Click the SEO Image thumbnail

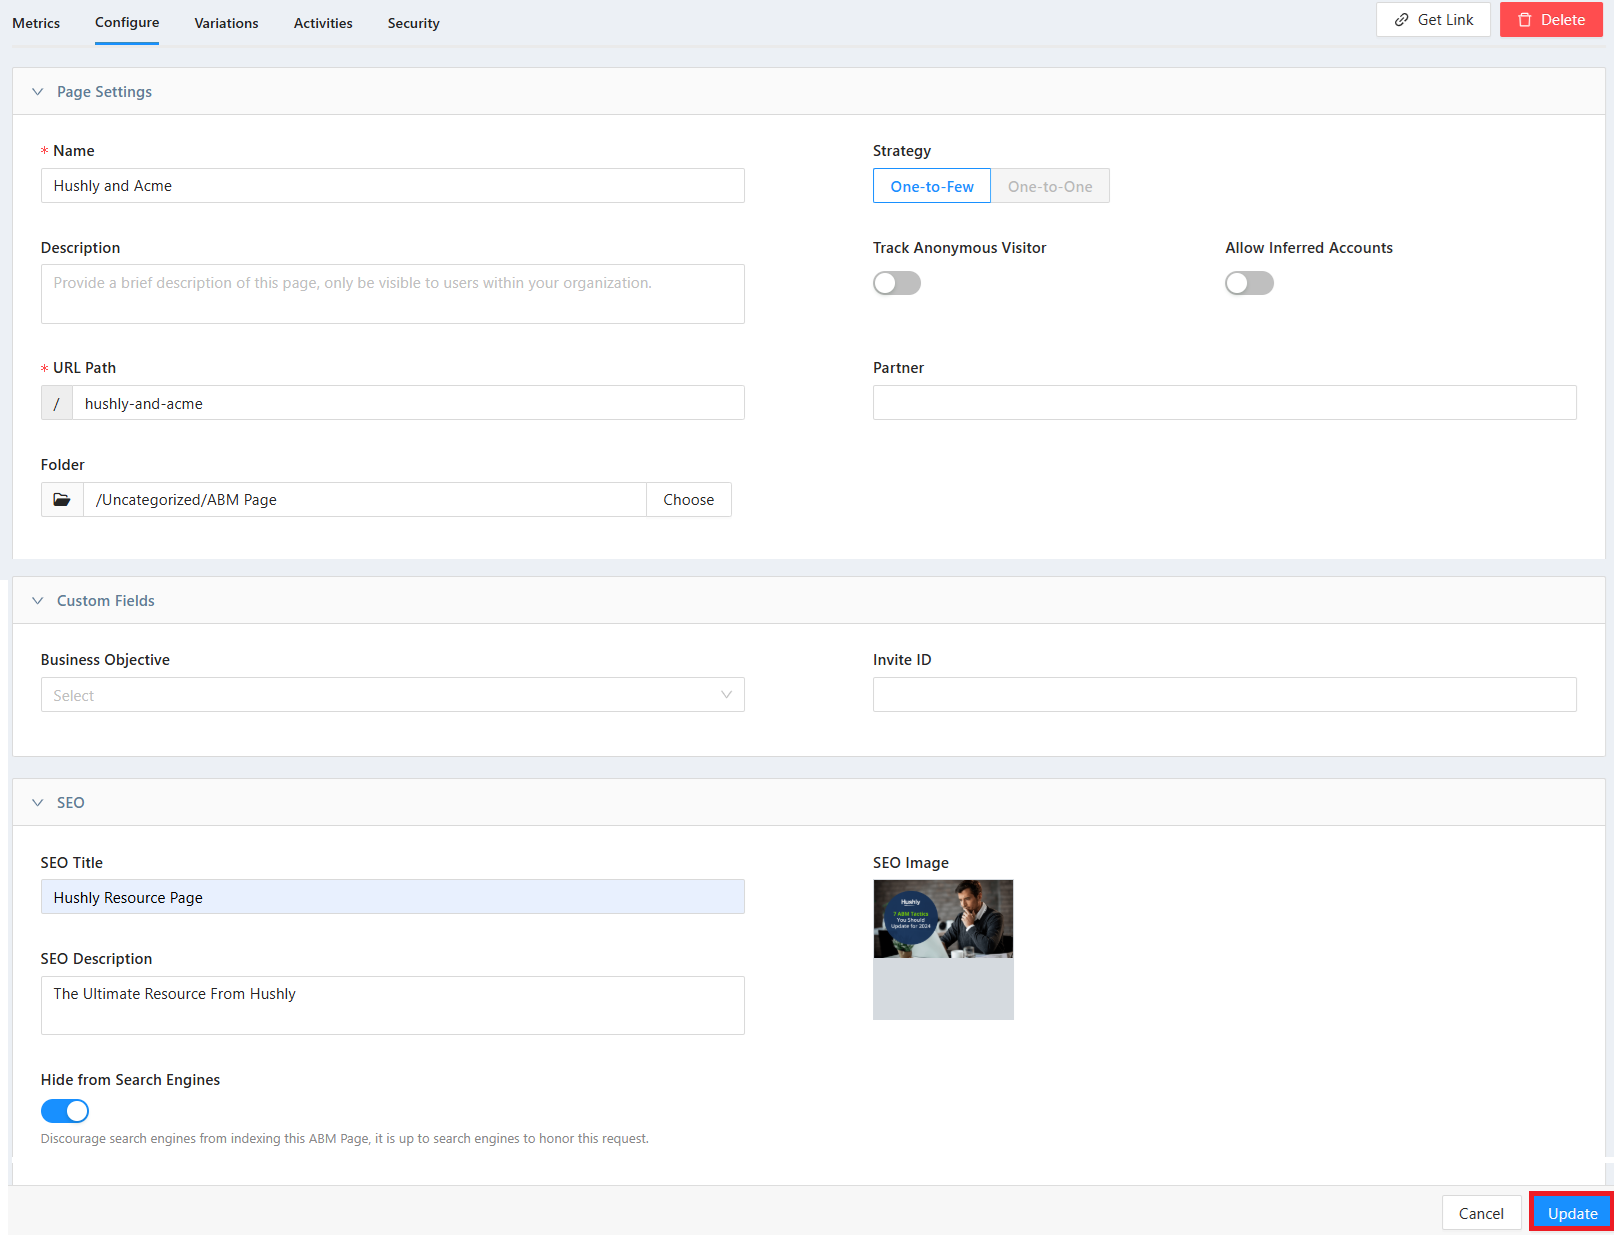[x=943, y=950]
